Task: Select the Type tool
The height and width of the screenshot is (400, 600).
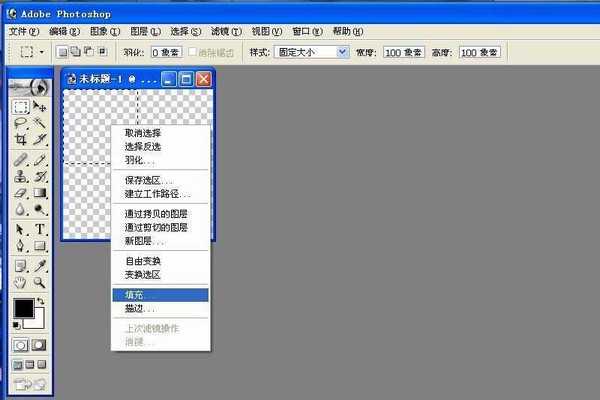Action: pos(39,229)
